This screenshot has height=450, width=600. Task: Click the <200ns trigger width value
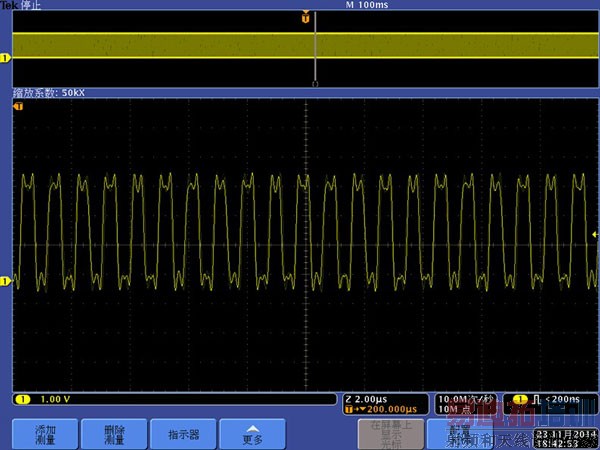(562, 399)
